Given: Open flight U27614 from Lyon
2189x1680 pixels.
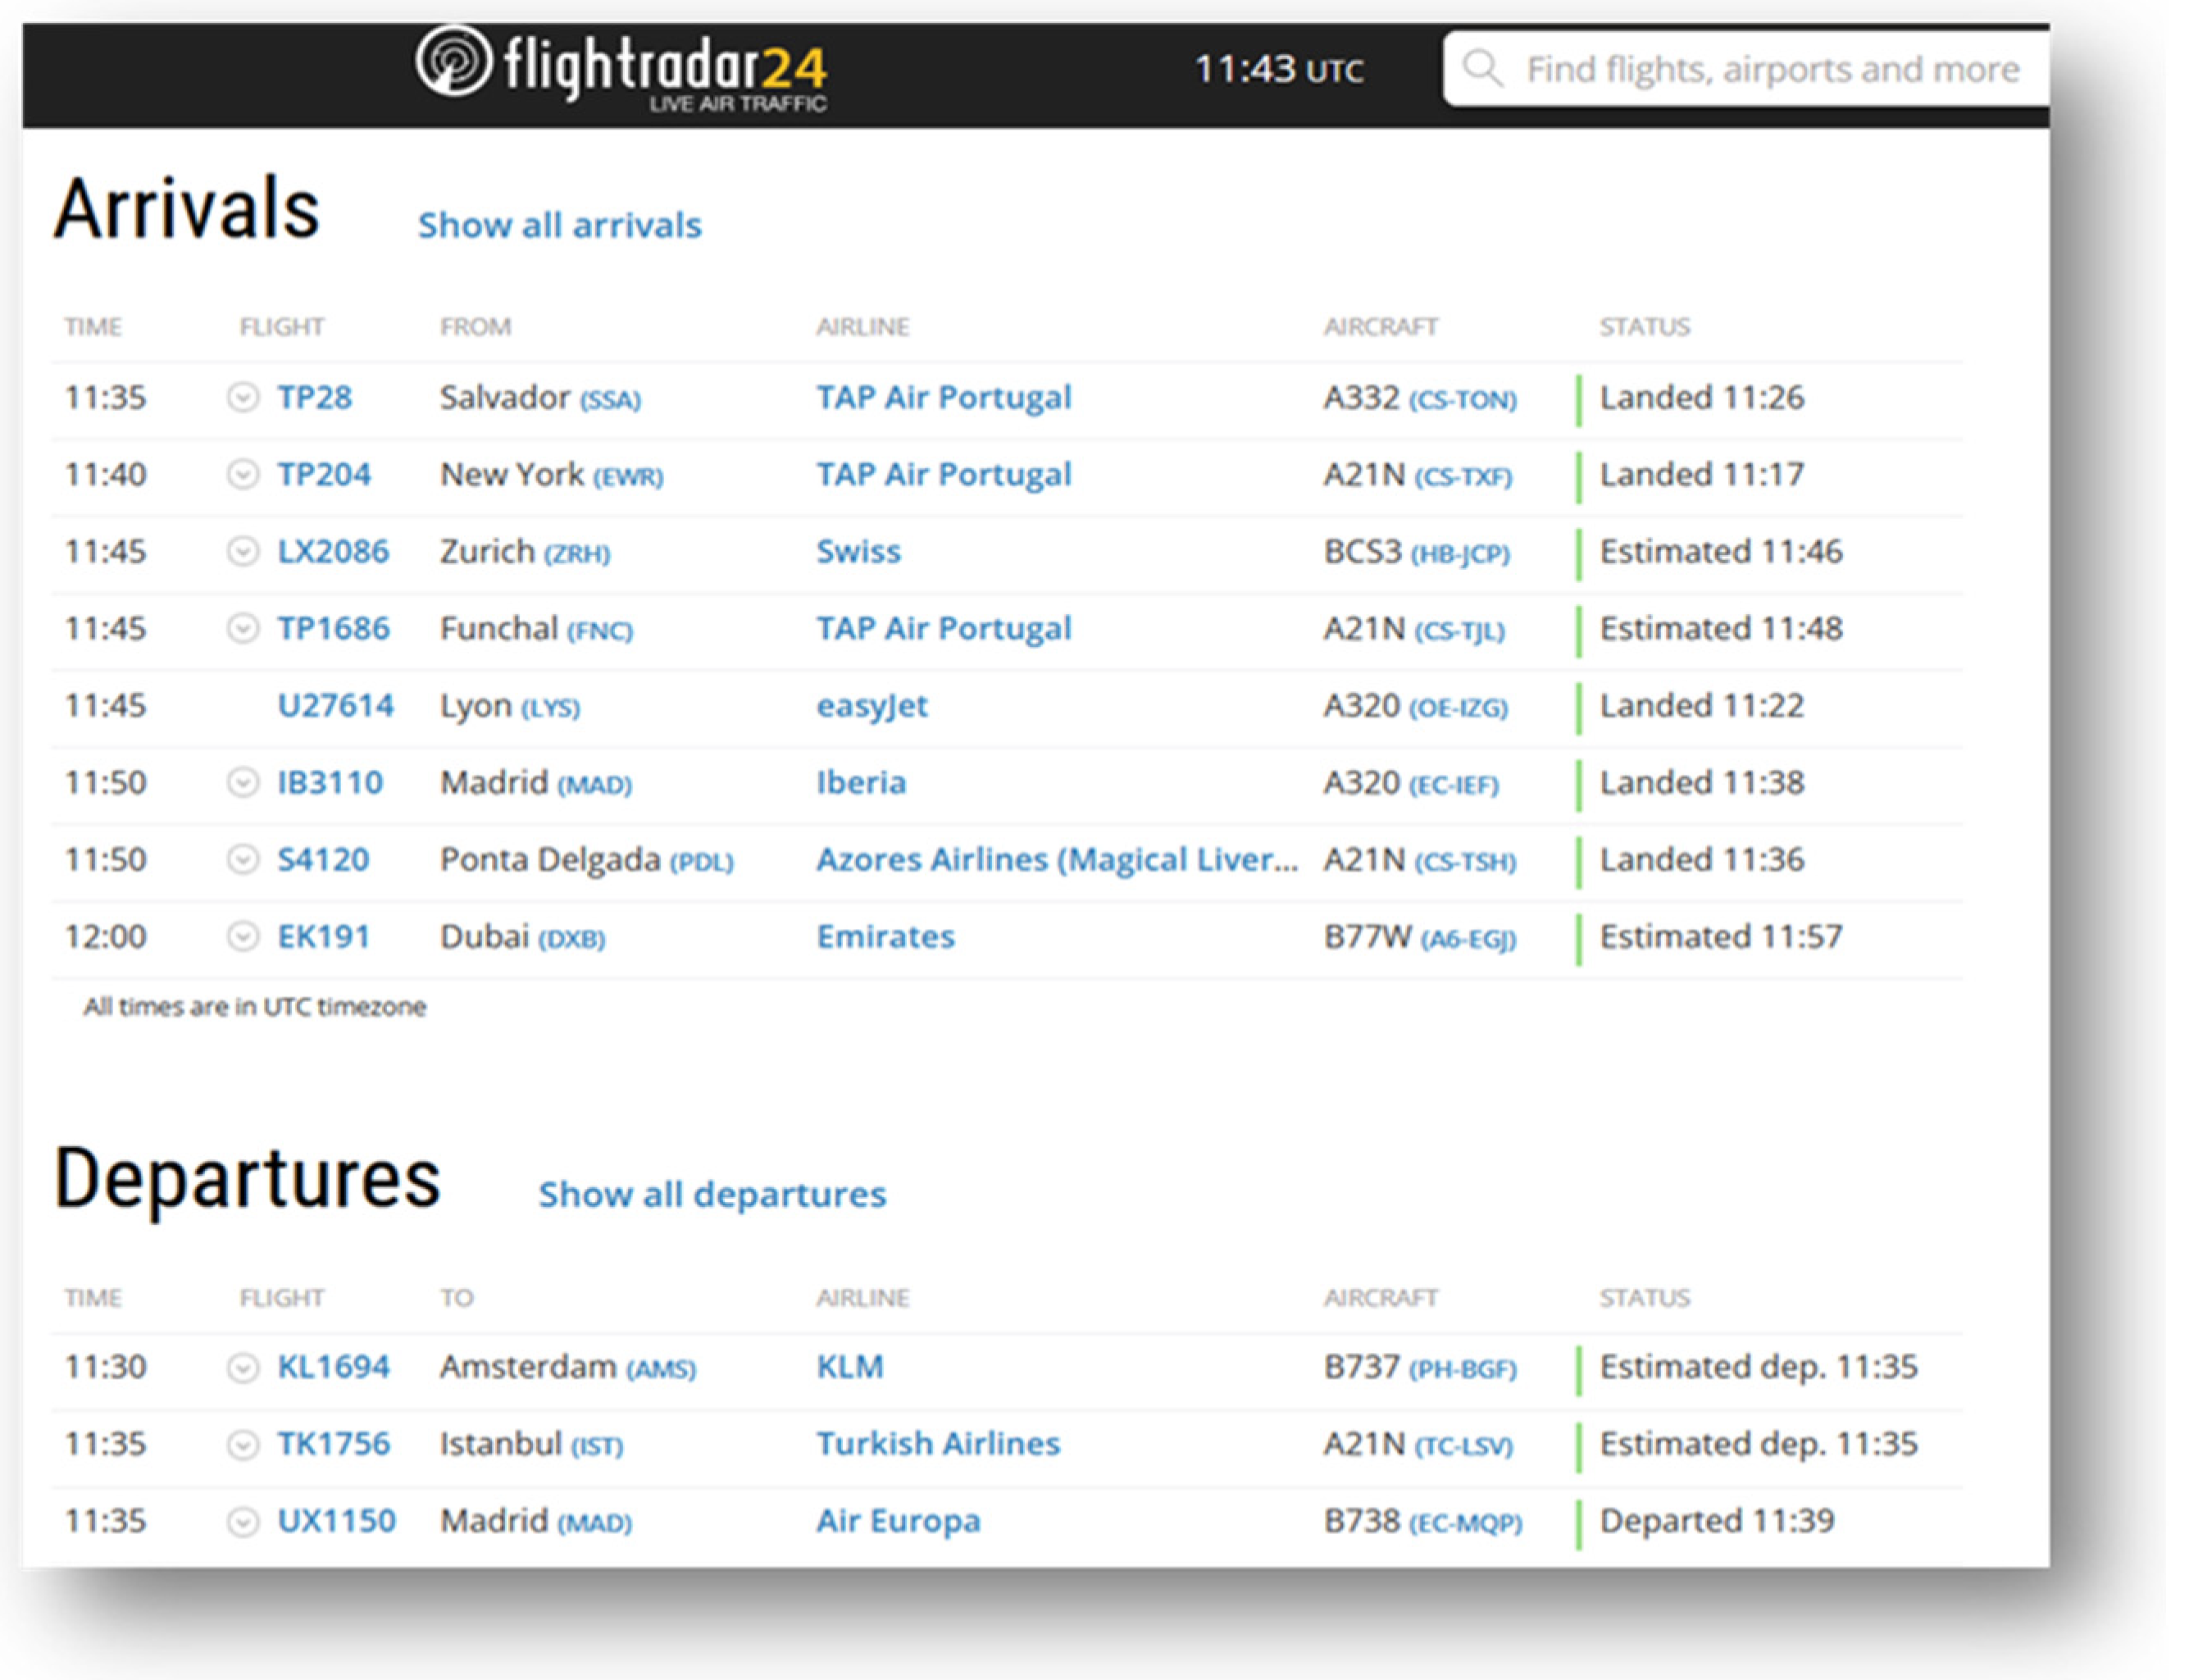Looking at the screenshot, I should pyautogui.click(x=335, y=705).
